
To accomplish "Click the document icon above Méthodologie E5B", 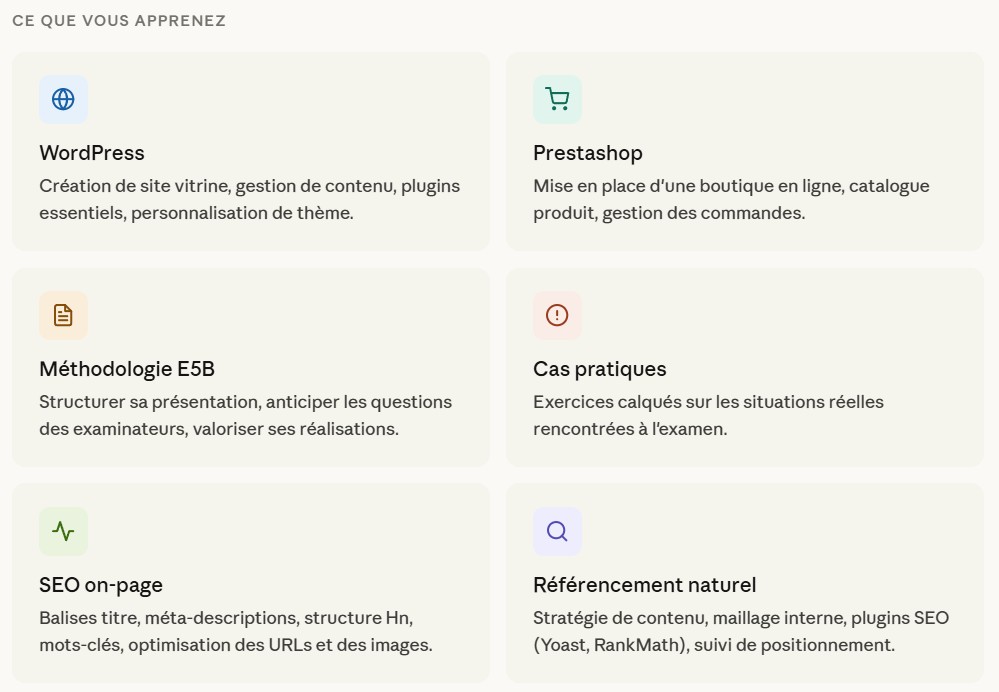I will click(63, 315).
